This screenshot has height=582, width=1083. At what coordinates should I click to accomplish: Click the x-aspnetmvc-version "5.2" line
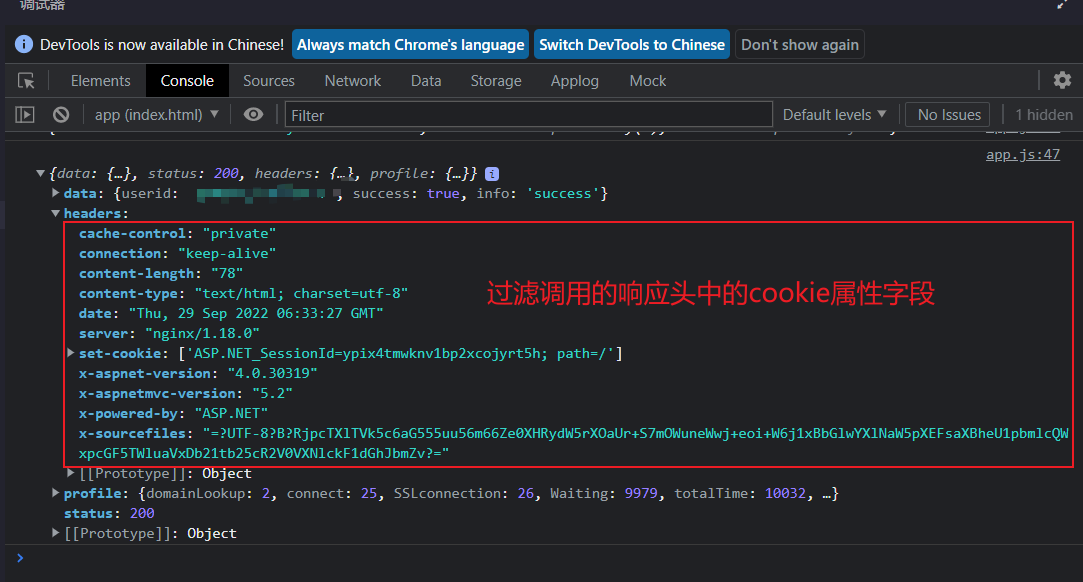186,394
